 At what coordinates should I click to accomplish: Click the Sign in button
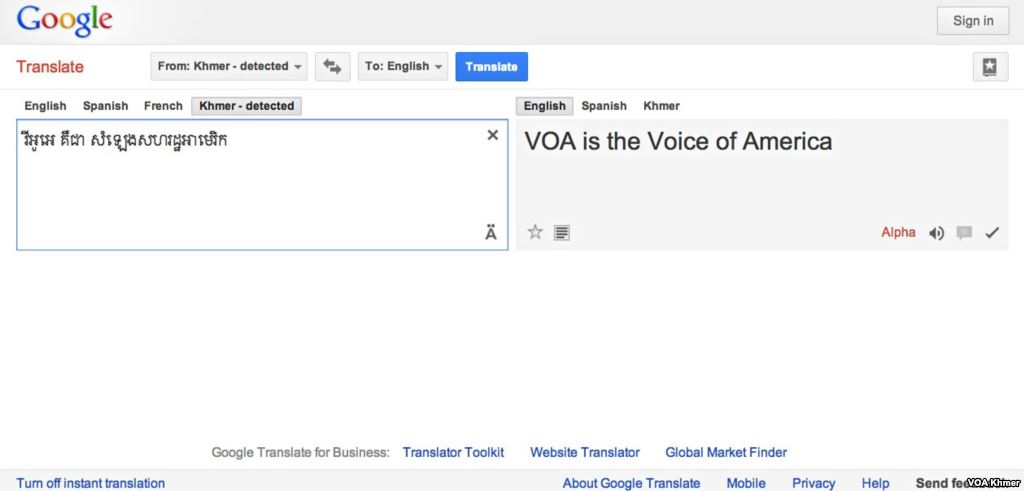coord(972,21)
